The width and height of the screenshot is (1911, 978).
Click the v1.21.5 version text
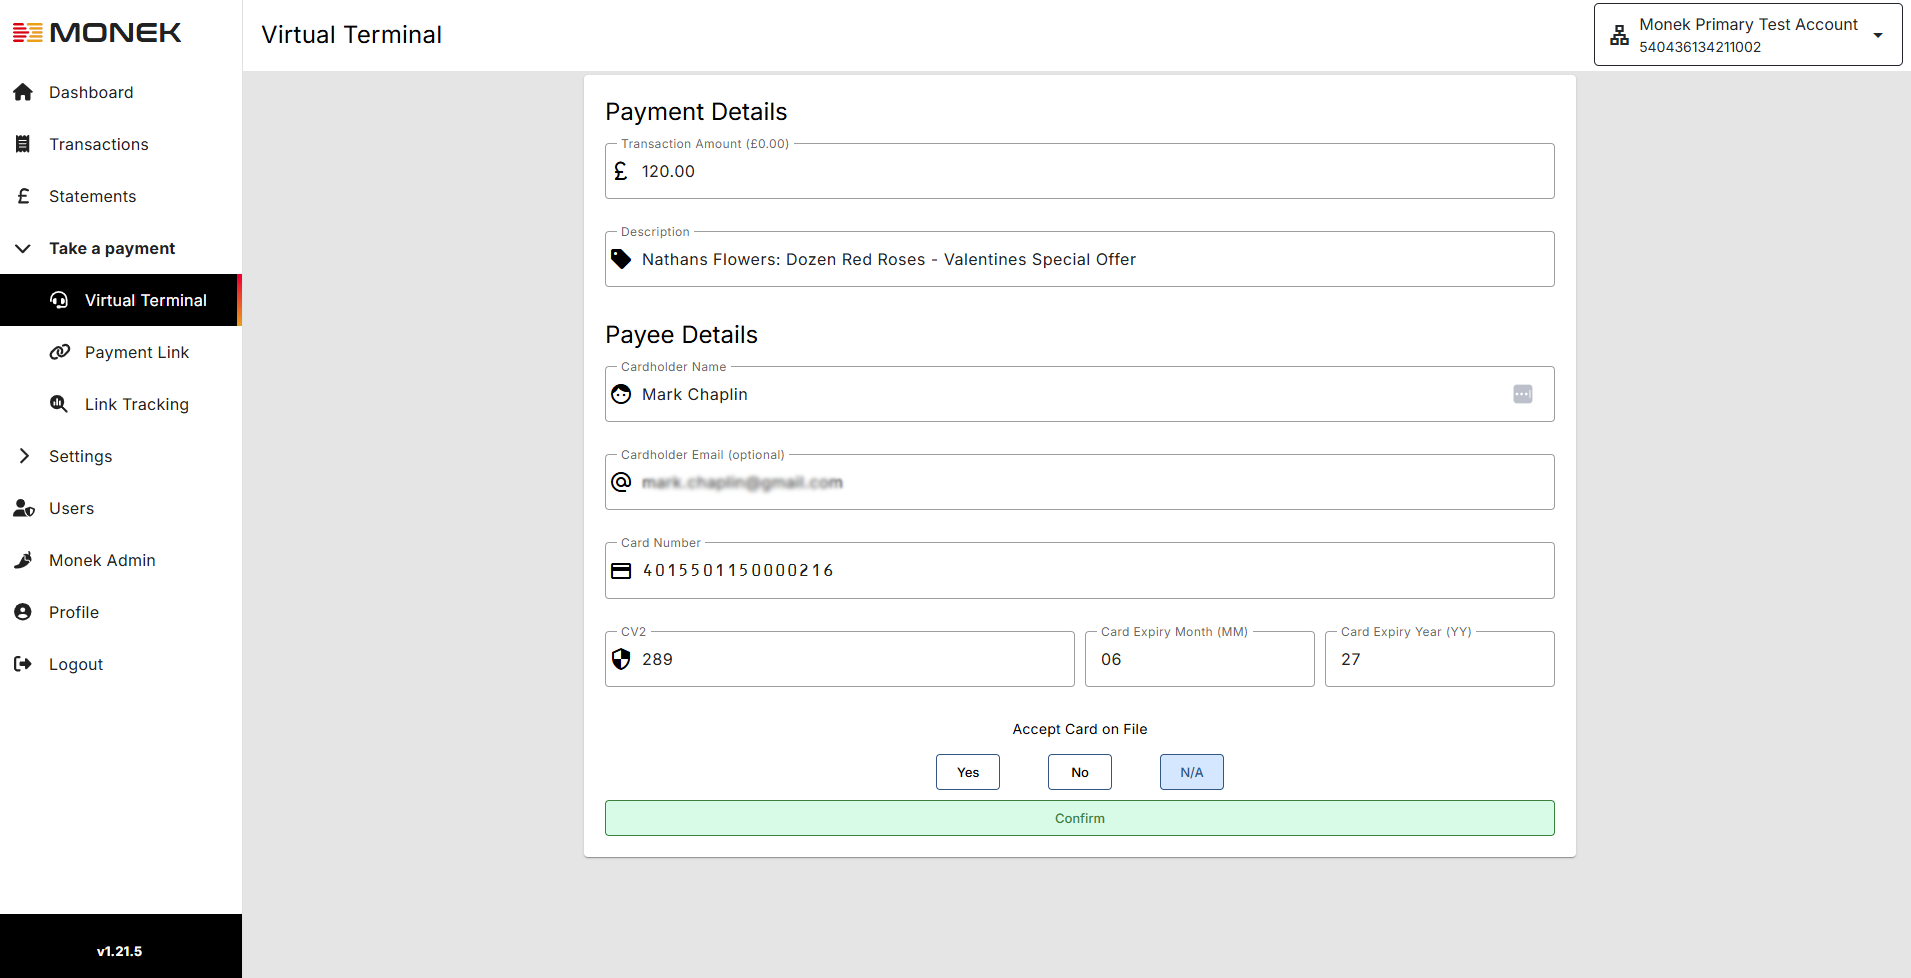120,951
